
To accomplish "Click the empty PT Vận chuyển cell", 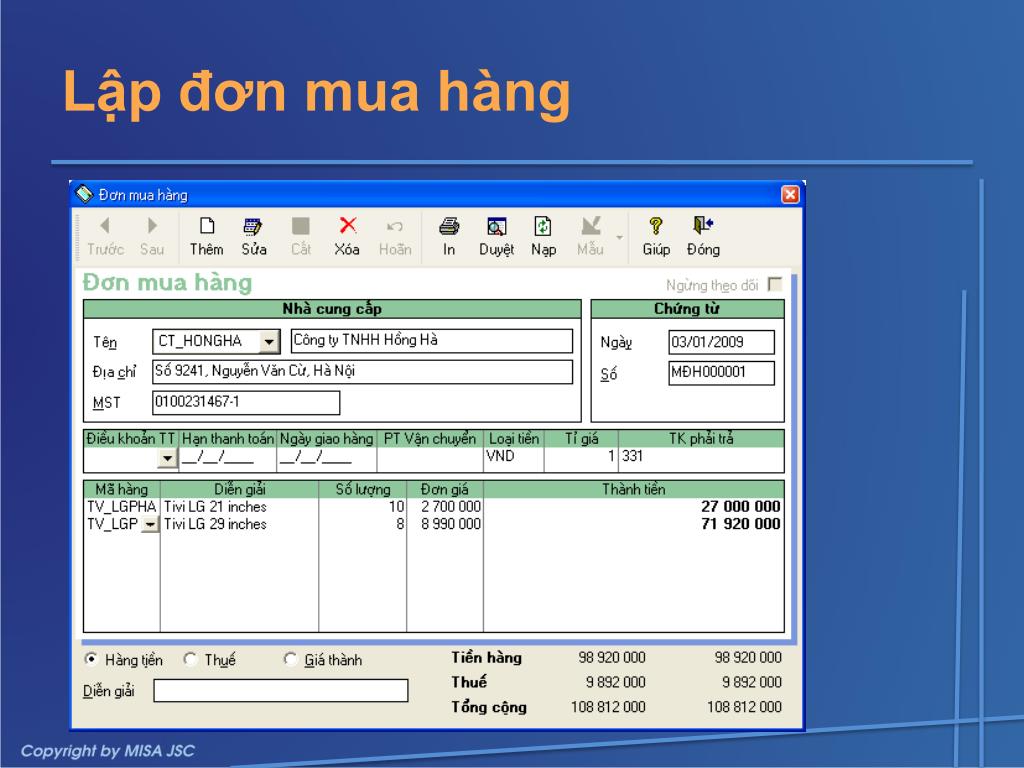I will click(430, 458).
